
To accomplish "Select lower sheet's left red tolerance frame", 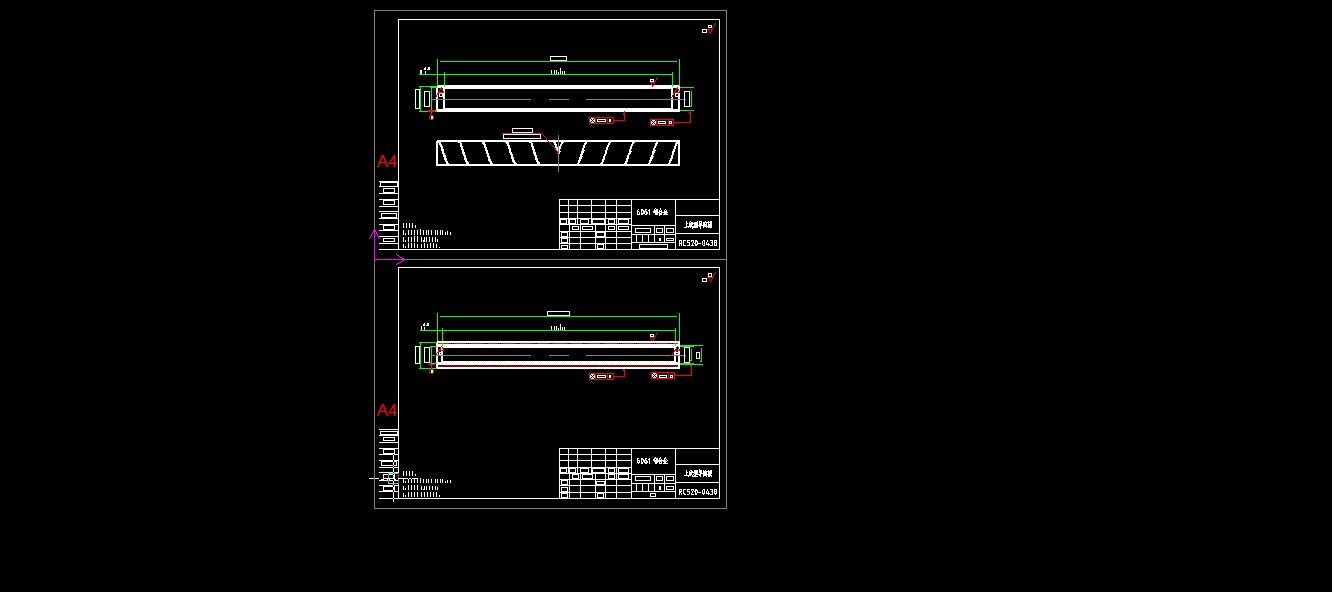I will [x=602, y=376].
